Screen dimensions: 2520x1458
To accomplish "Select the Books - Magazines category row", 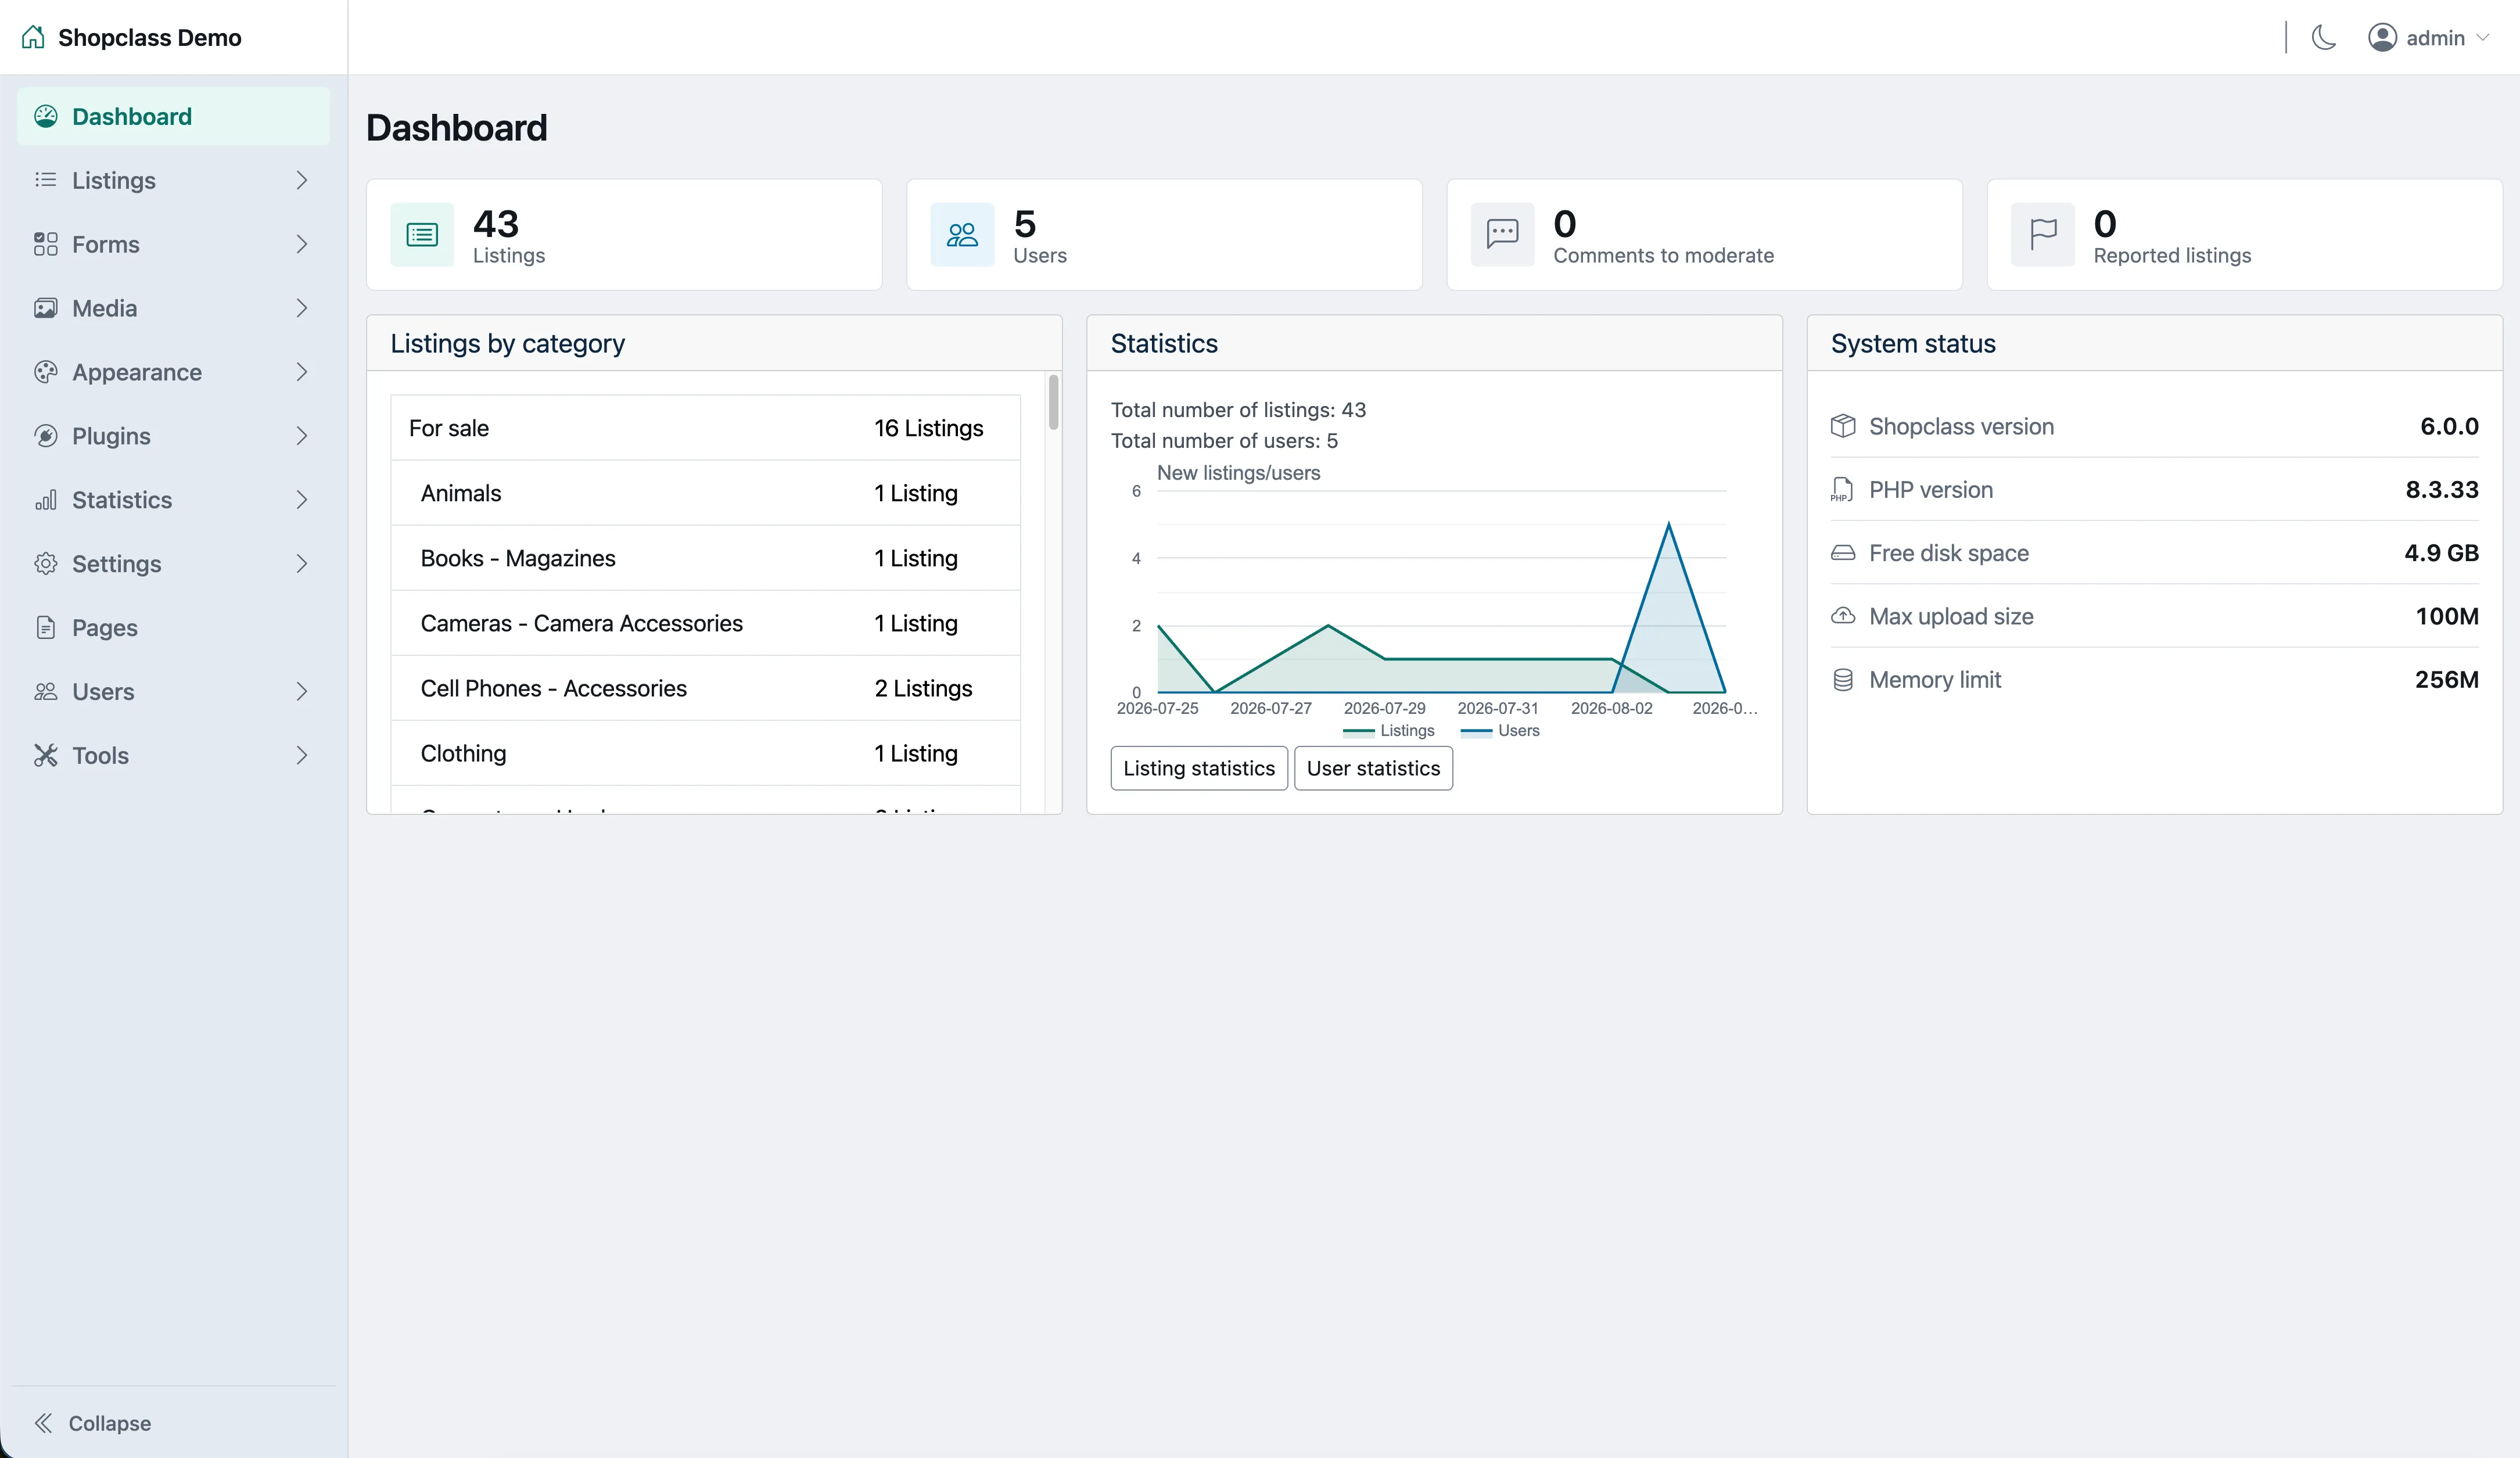I will (705, 558).
